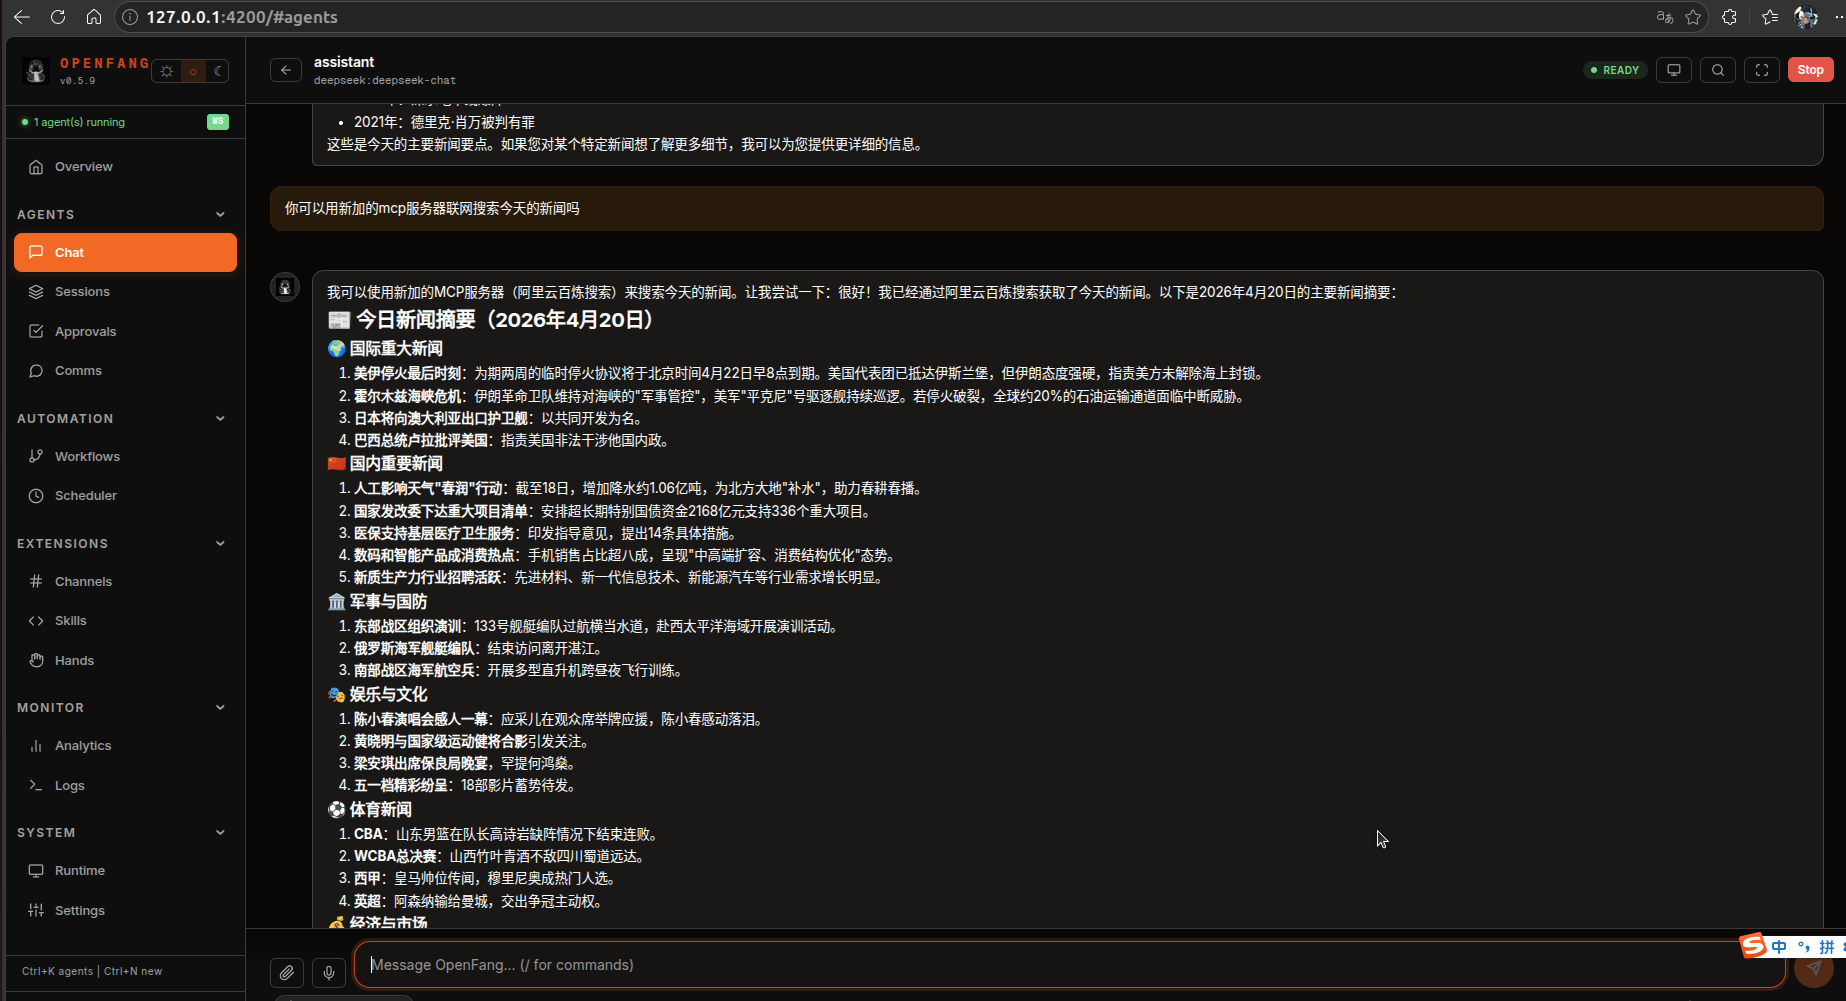The image size is (1846, 1001).
Task: Reload the page in the browser
Action: pos(58,17)
